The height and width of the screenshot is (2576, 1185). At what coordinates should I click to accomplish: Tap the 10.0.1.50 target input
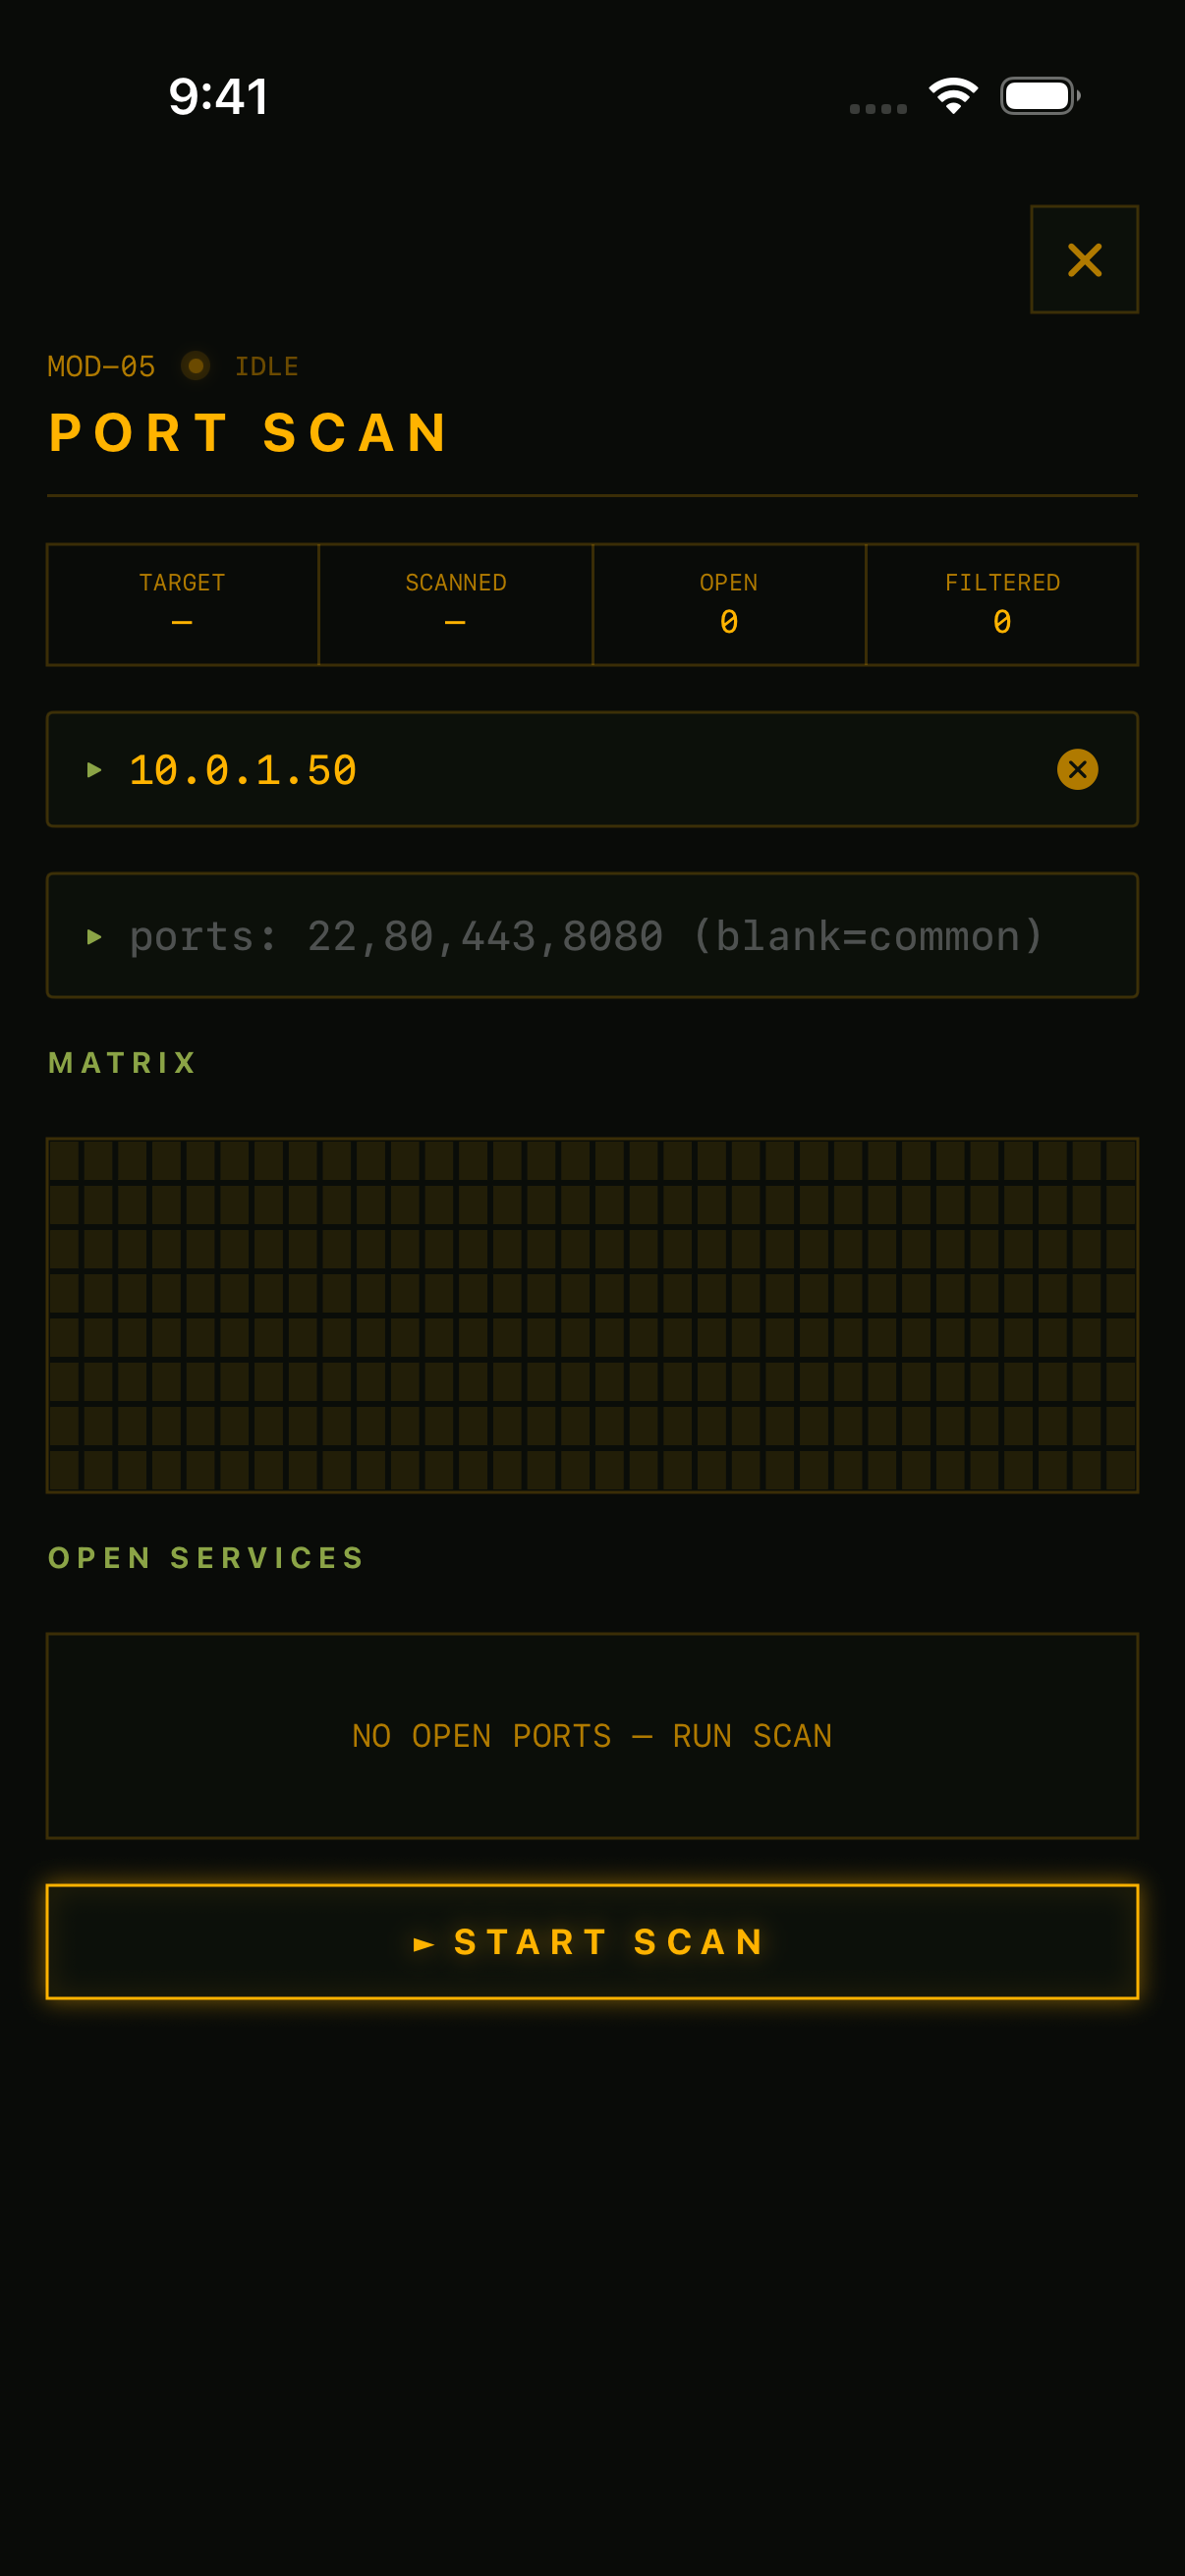pyautogui.click(x=592, y=769)
